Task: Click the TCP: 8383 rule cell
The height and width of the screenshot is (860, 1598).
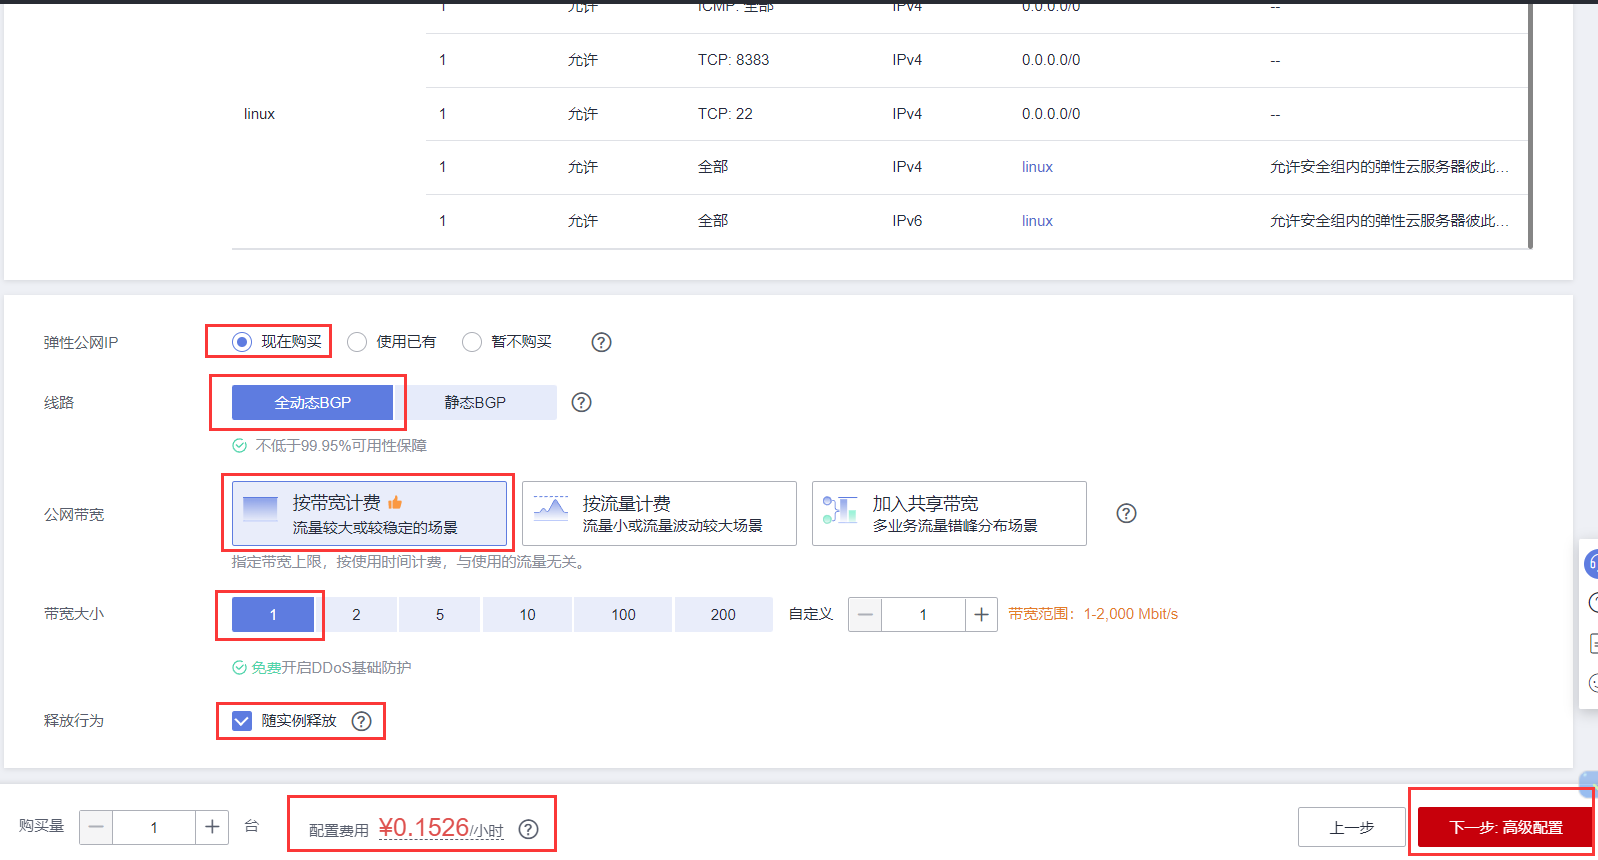Action: (x=733, y=60)
